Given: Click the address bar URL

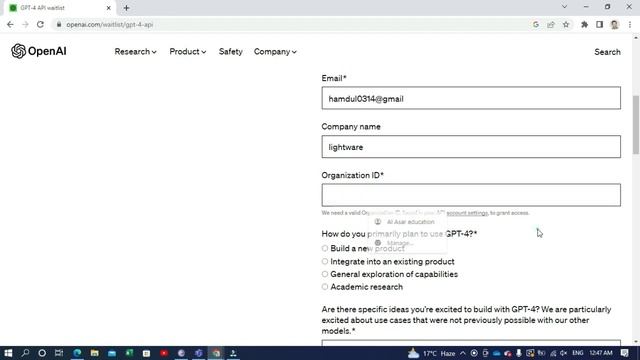Looking at the screenshot, I should pos(110,24).
